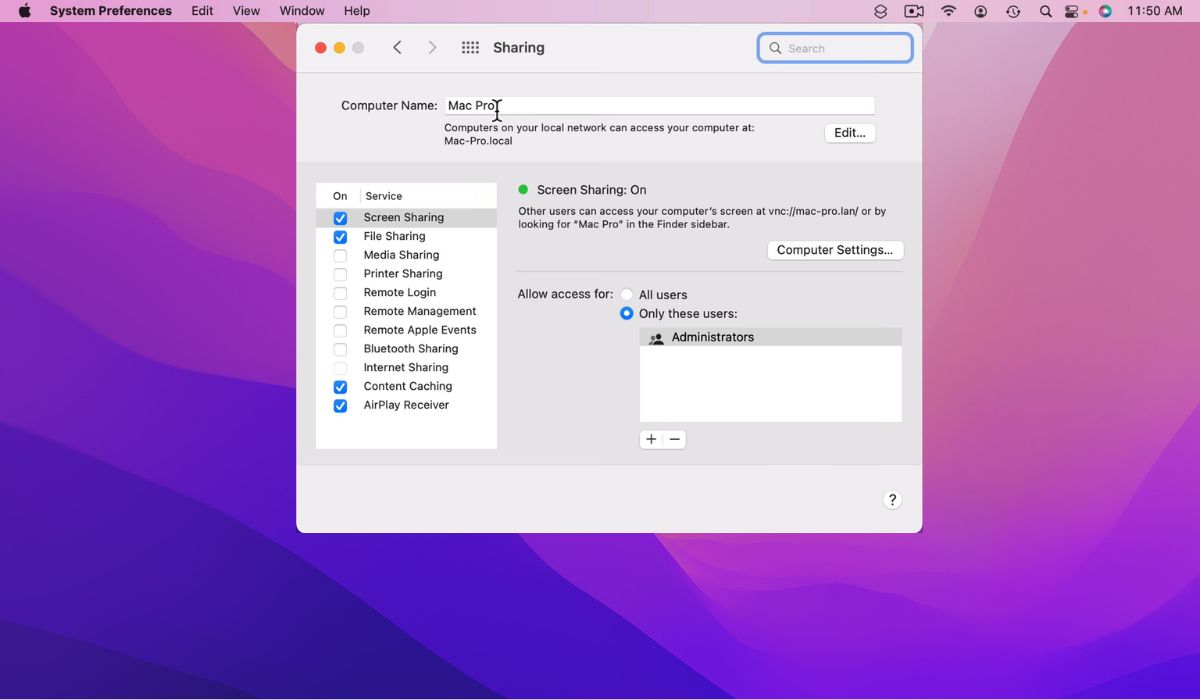Turn on Printer Sharing checkbox
The height and width of the screenshot is (700, 1200).
click(x=340, y=274)
